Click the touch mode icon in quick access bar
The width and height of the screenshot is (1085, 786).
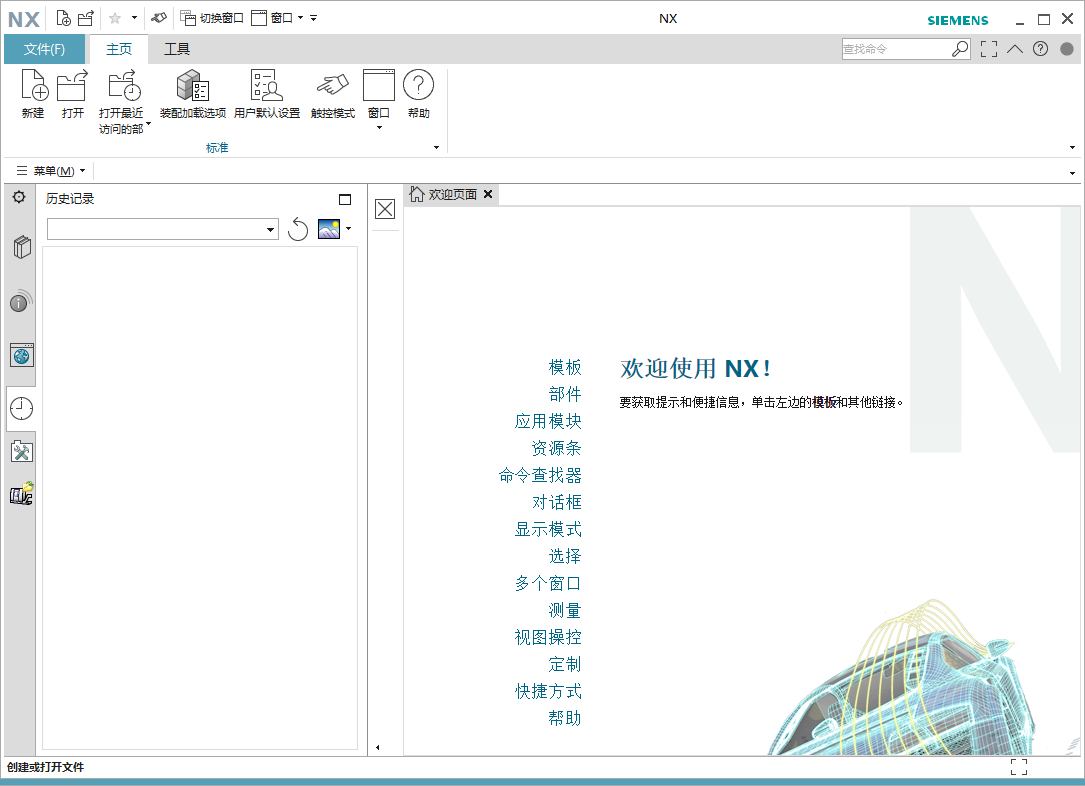[x=159, y=18]
